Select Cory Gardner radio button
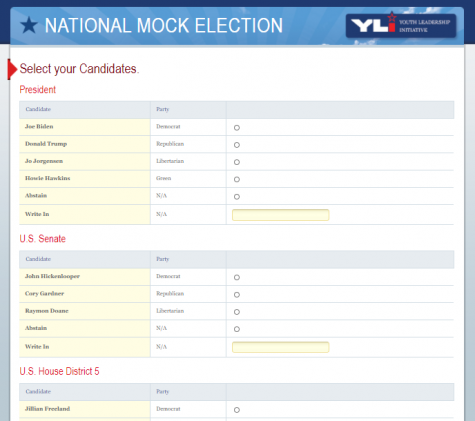The width and height of the screenshot is (475, 421). 237,295
